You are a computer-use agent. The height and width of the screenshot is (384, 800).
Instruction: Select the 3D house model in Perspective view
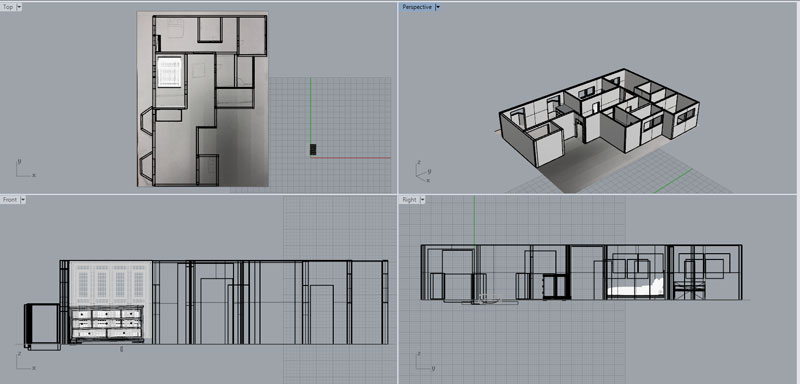[x=599, y=116]
